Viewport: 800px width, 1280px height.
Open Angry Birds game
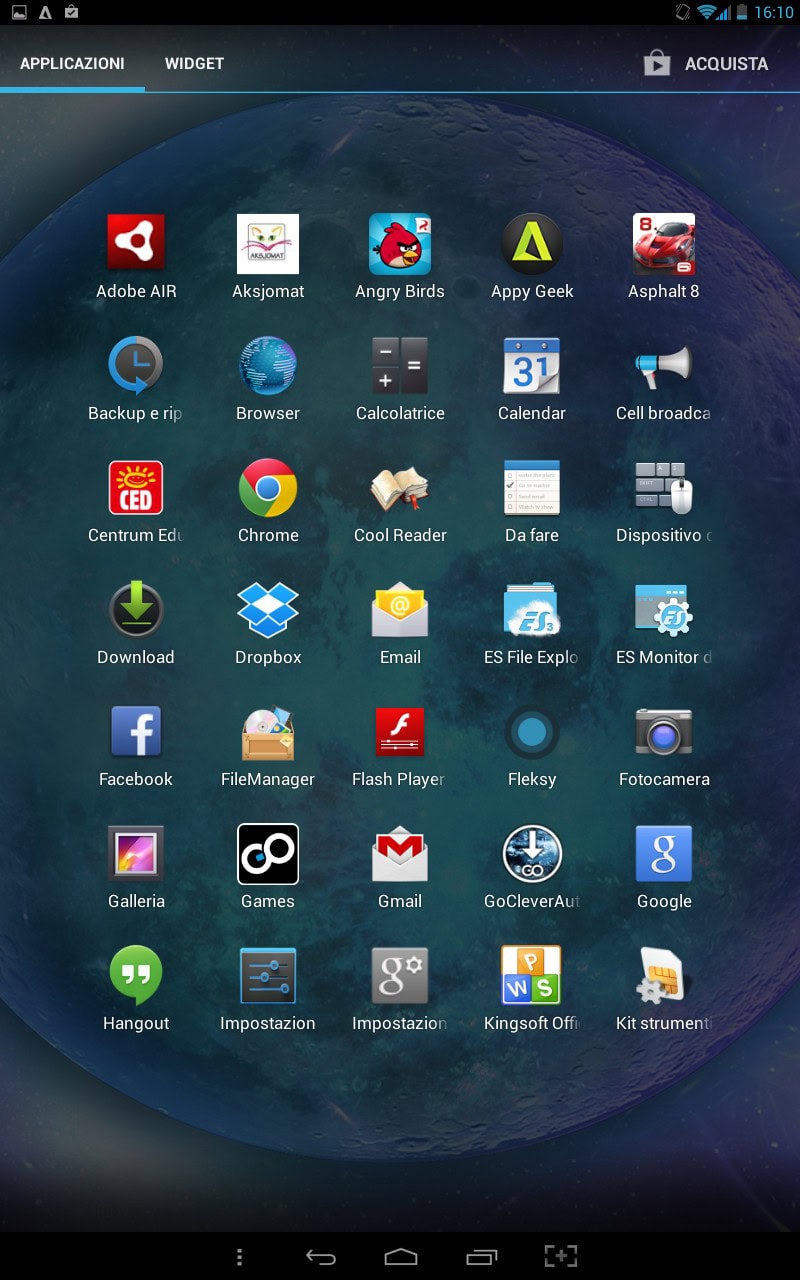point(400,258)
